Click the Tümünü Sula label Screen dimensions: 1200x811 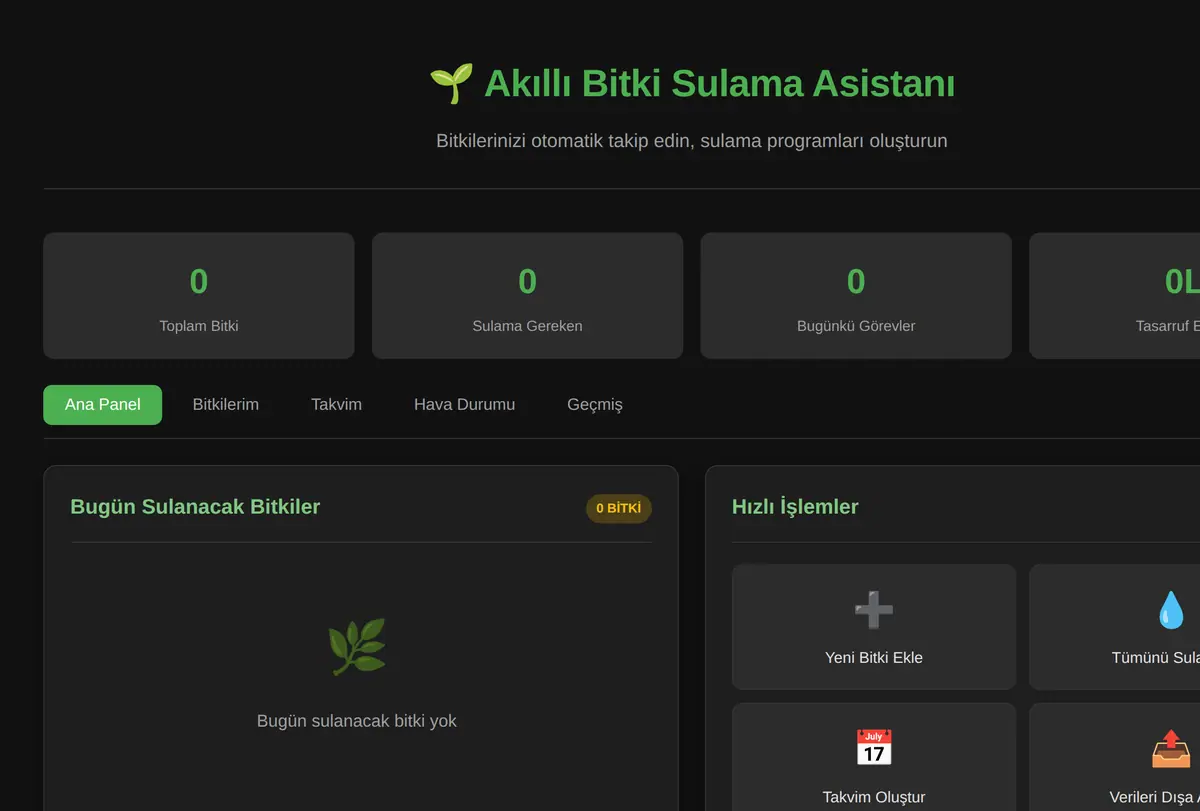click(x=1156, y=658)
